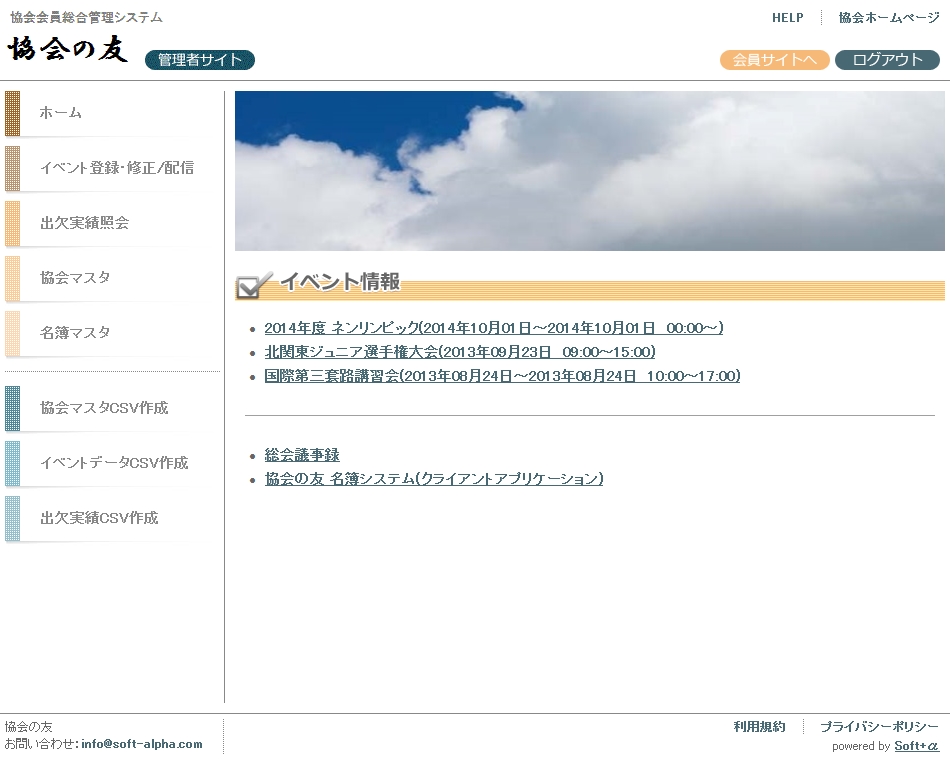
Task: Open the HELP link
Action: point(787,18)
